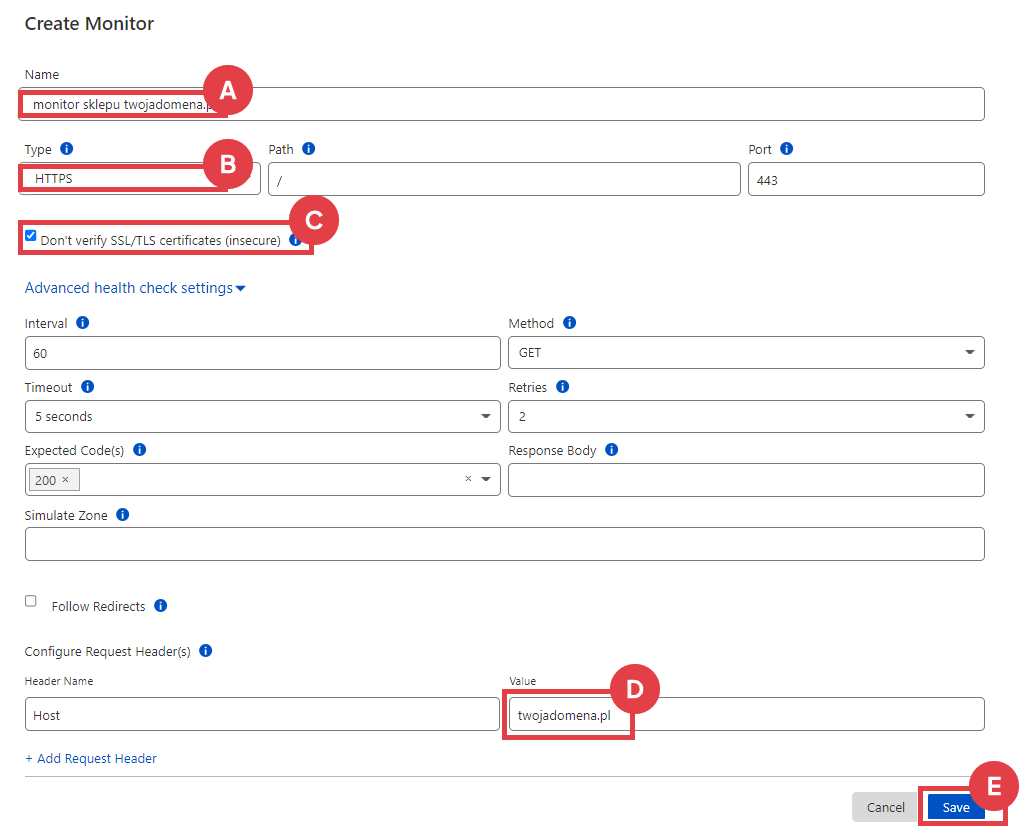Open the Timeout dropdown set to 5 seconds

[x=262, y=416]
